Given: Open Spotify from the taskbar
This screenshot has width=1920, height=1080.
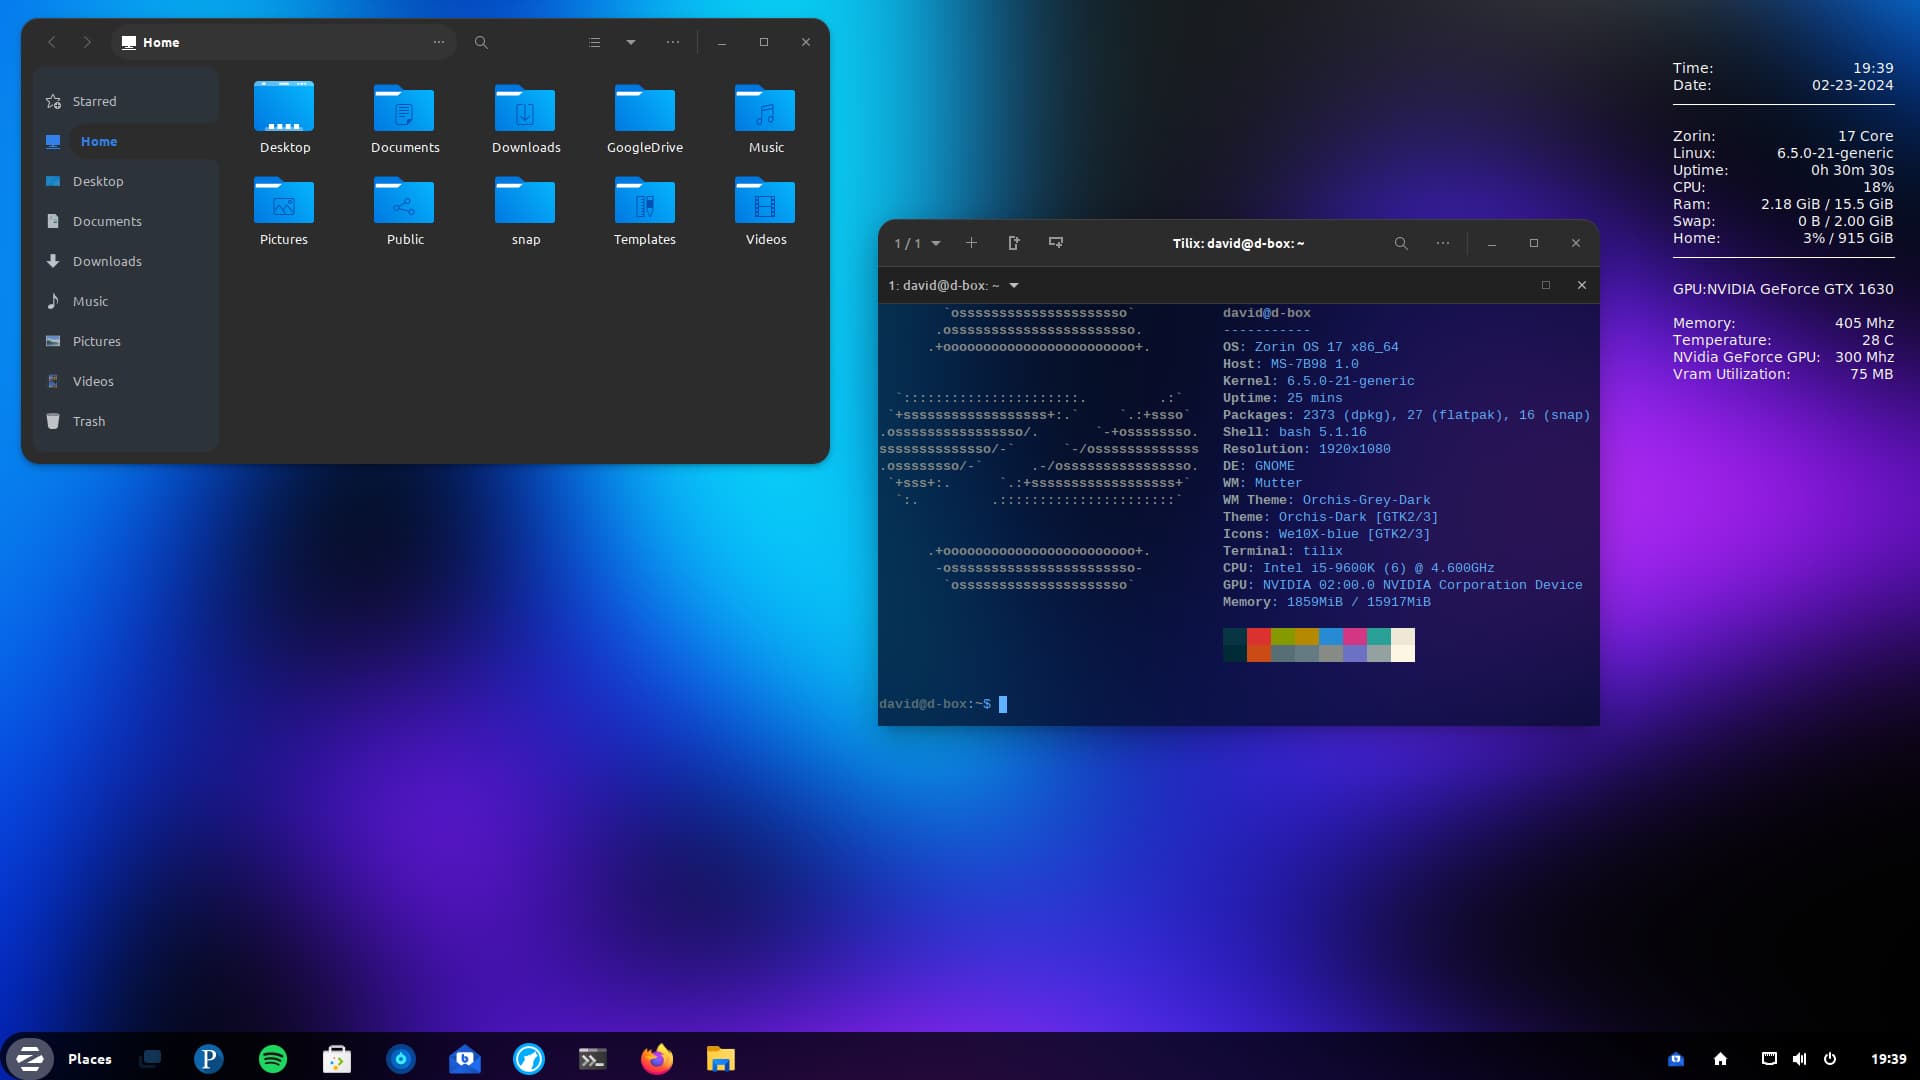Looking at the screenshot, I should point(273,1058).
